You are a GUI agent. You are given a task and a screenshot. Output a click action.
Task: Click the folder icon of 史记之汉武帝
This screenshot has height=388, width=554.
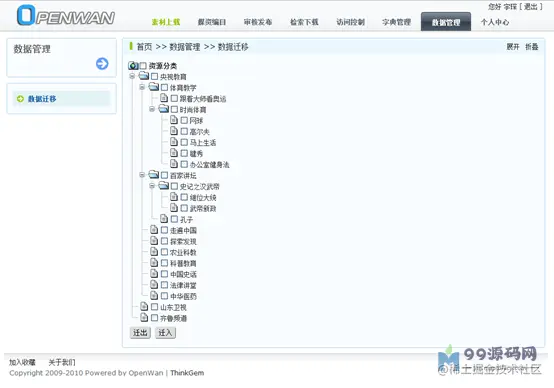(164, 186)
